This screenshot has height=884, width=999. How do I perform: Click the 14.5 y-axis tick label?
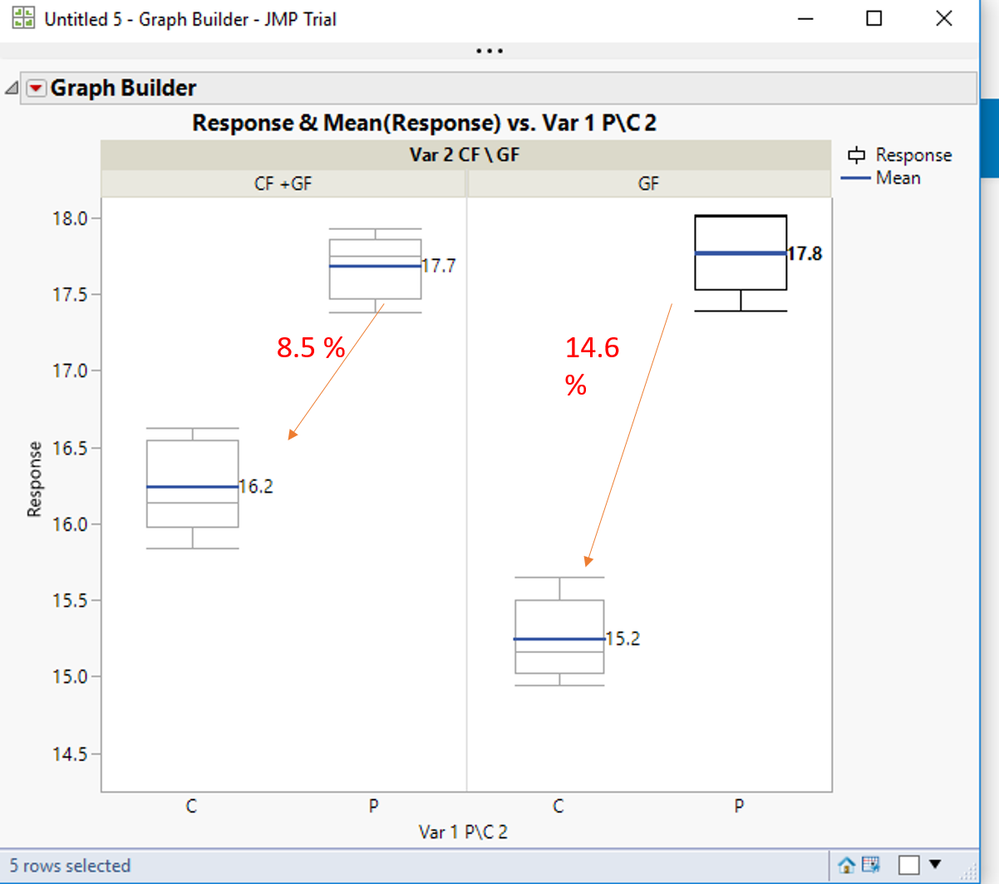(x=69, y=754)
